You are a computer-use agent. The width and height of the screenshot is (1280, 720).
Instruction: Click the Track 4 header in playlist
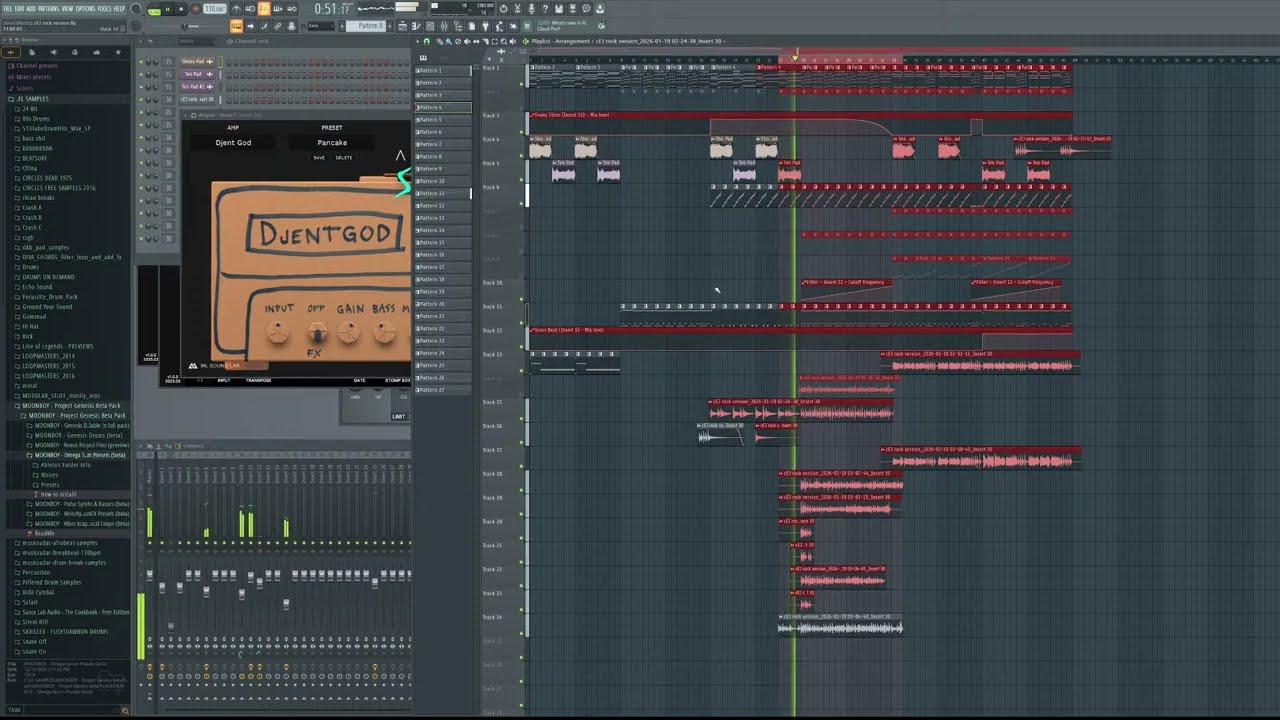point(502,147)
